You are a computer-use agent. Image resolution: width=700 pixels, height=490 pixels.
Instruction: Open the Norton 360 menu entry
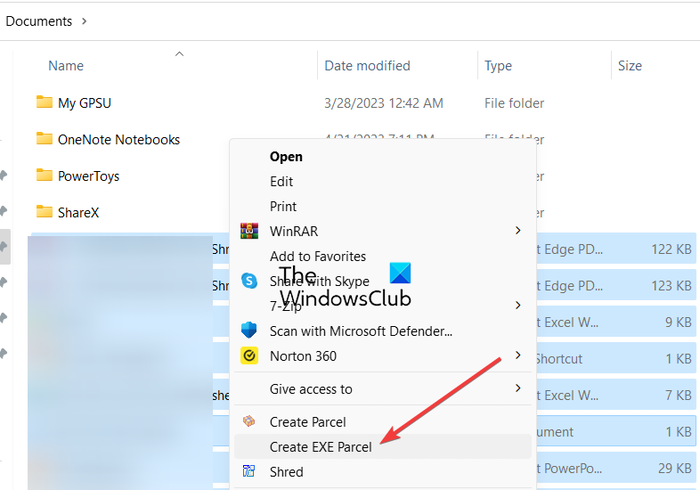coord(303,356)
